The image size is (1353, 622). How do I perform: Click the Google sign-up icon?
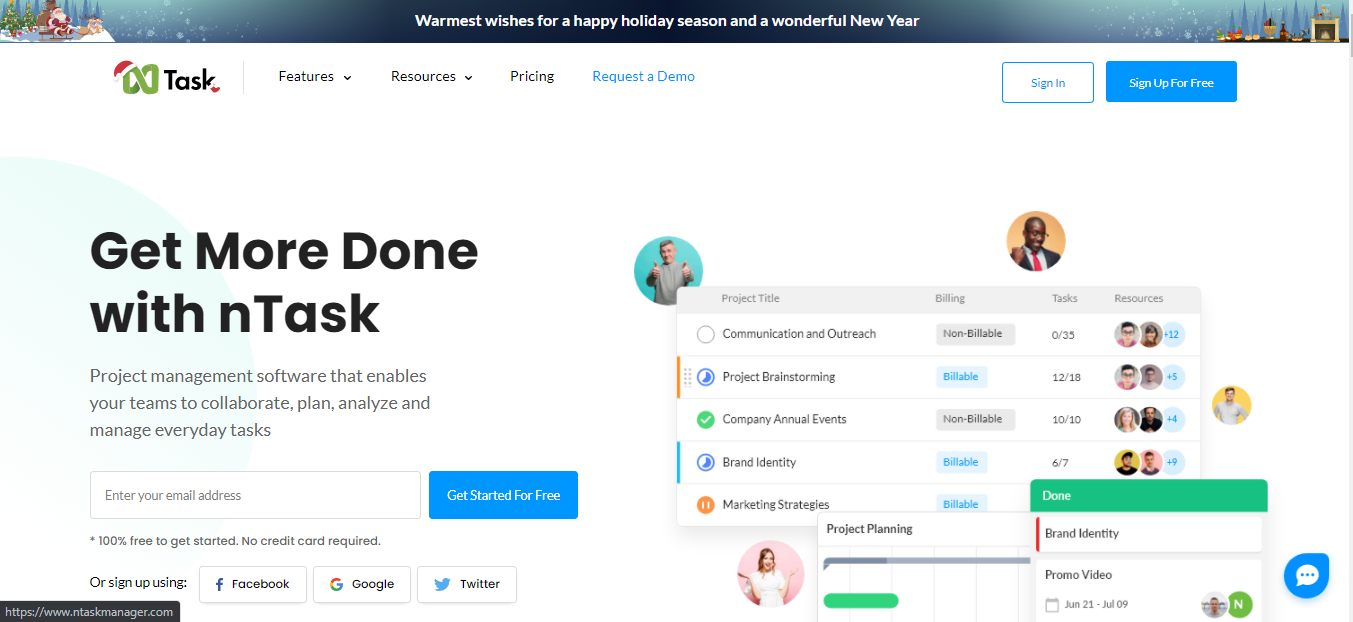336,584
